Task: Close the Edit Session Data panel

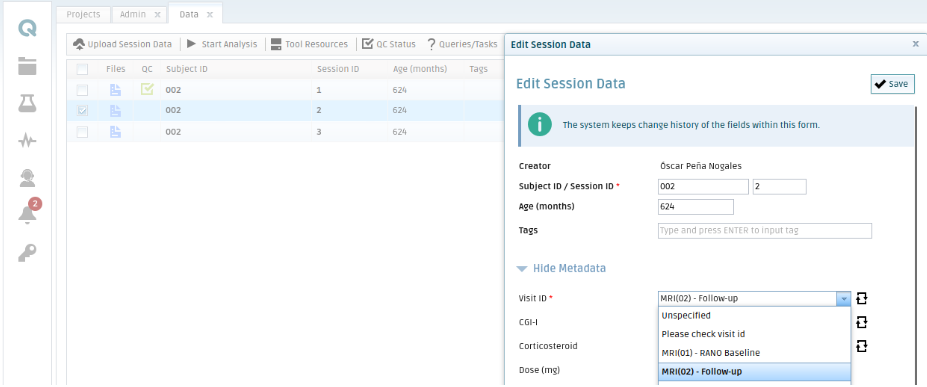Action: (916, 44)
